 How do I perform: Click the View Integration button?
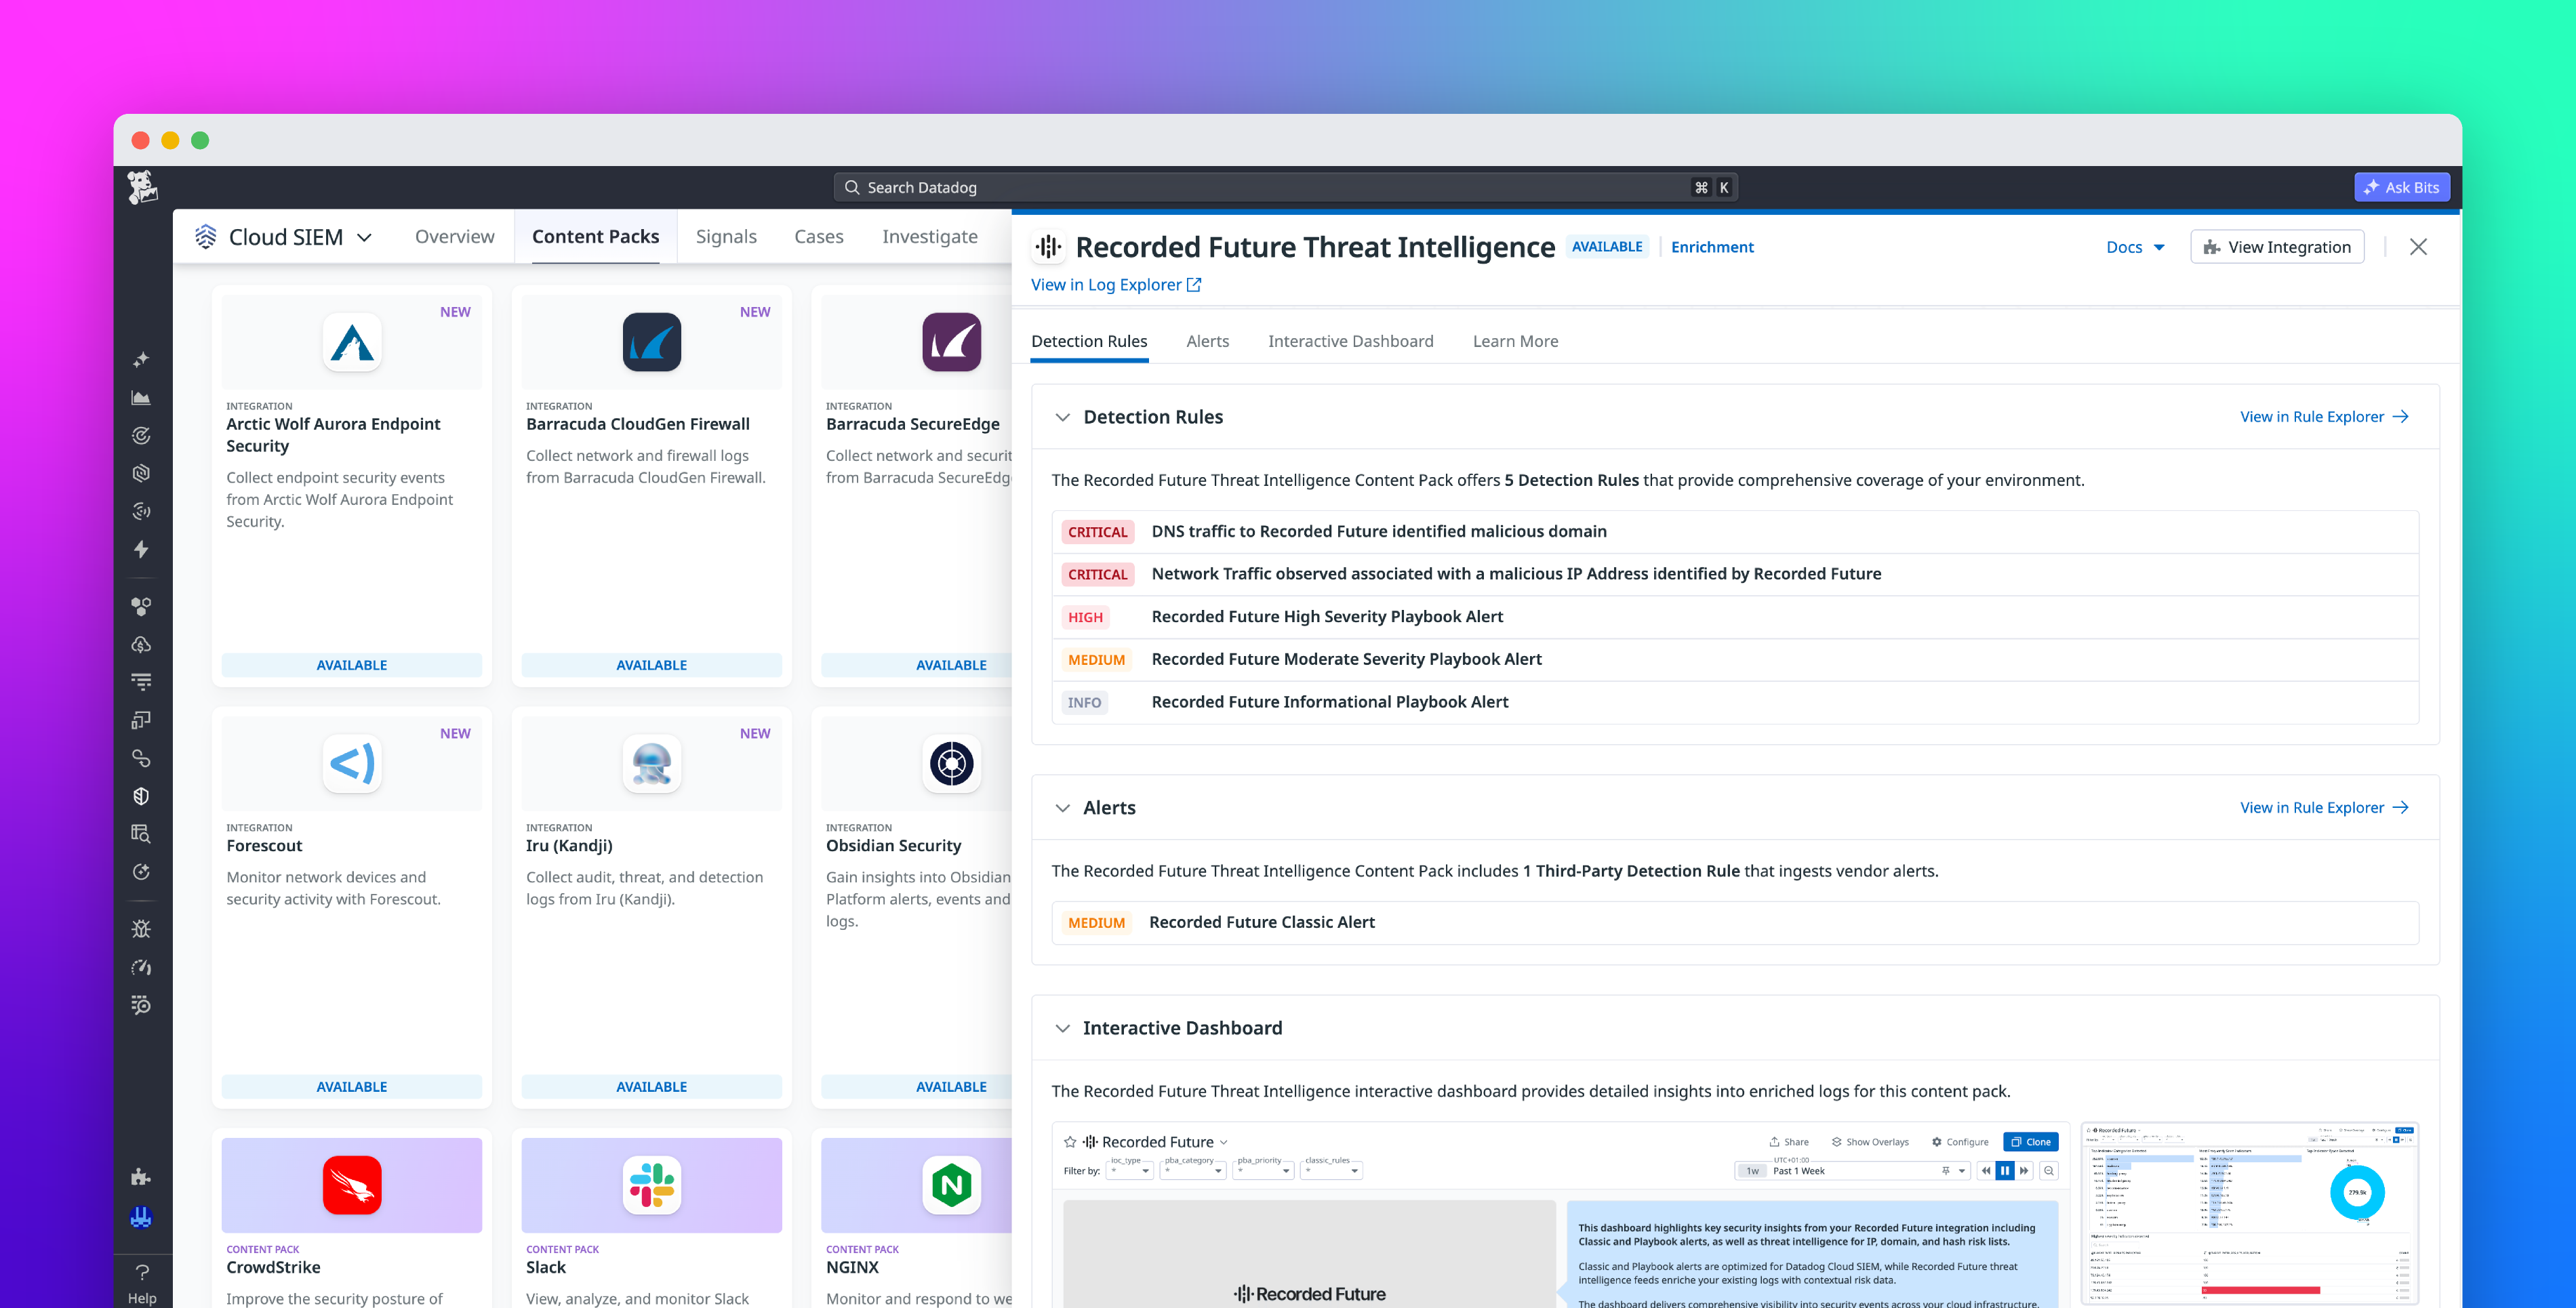point(2277,247)
